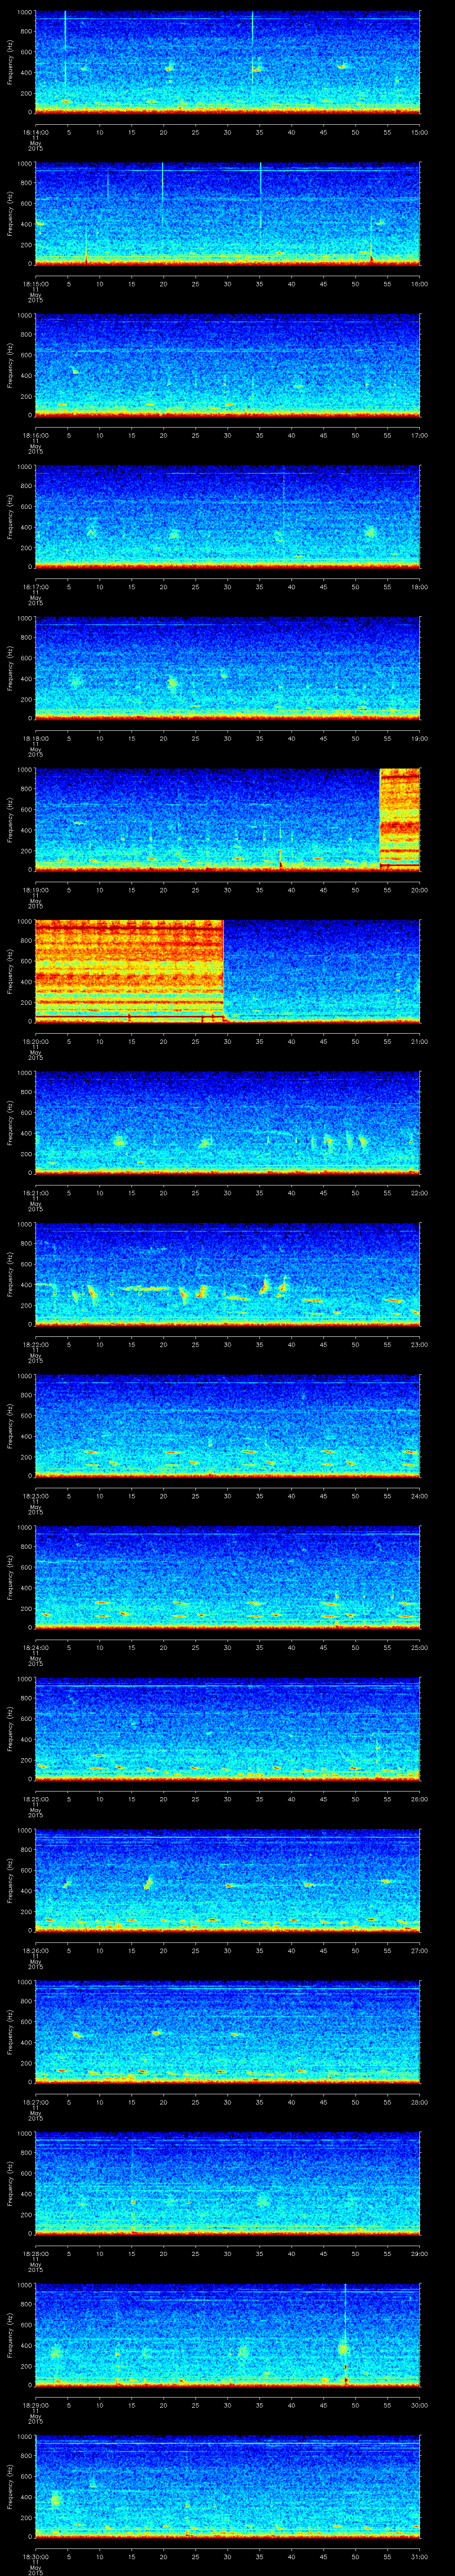Image resolution: width=455 pixels, height=2576 pixels.
Task: Click the 16:00 end time label
Action: 420,284
